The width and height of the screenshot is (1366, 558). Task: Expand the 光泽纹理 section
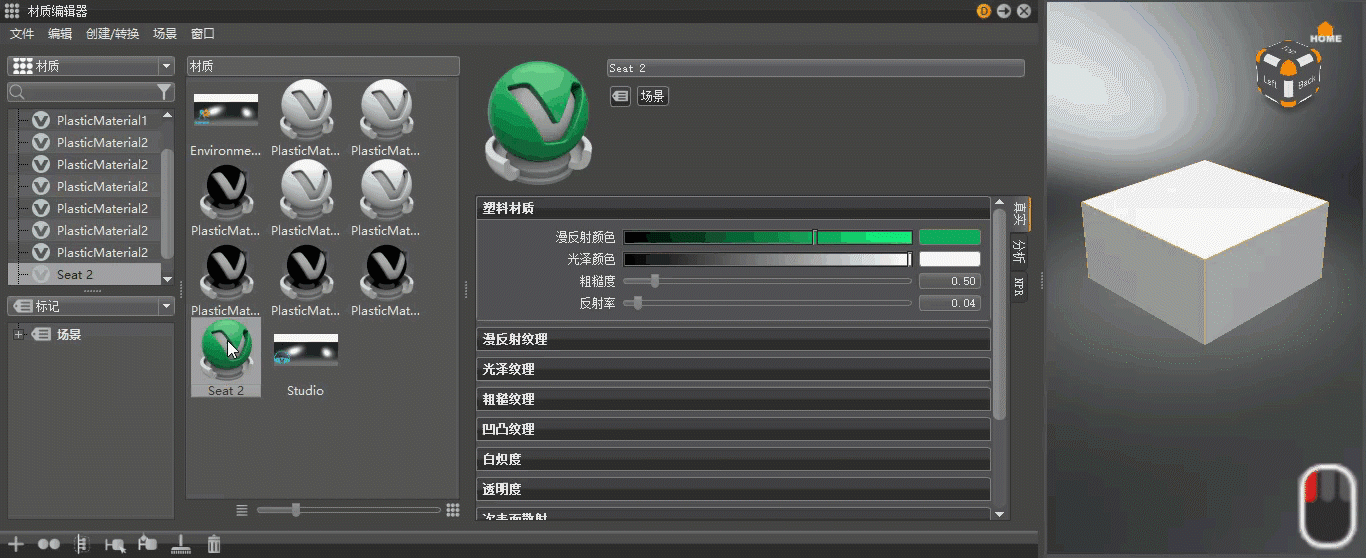pos(733,369)
